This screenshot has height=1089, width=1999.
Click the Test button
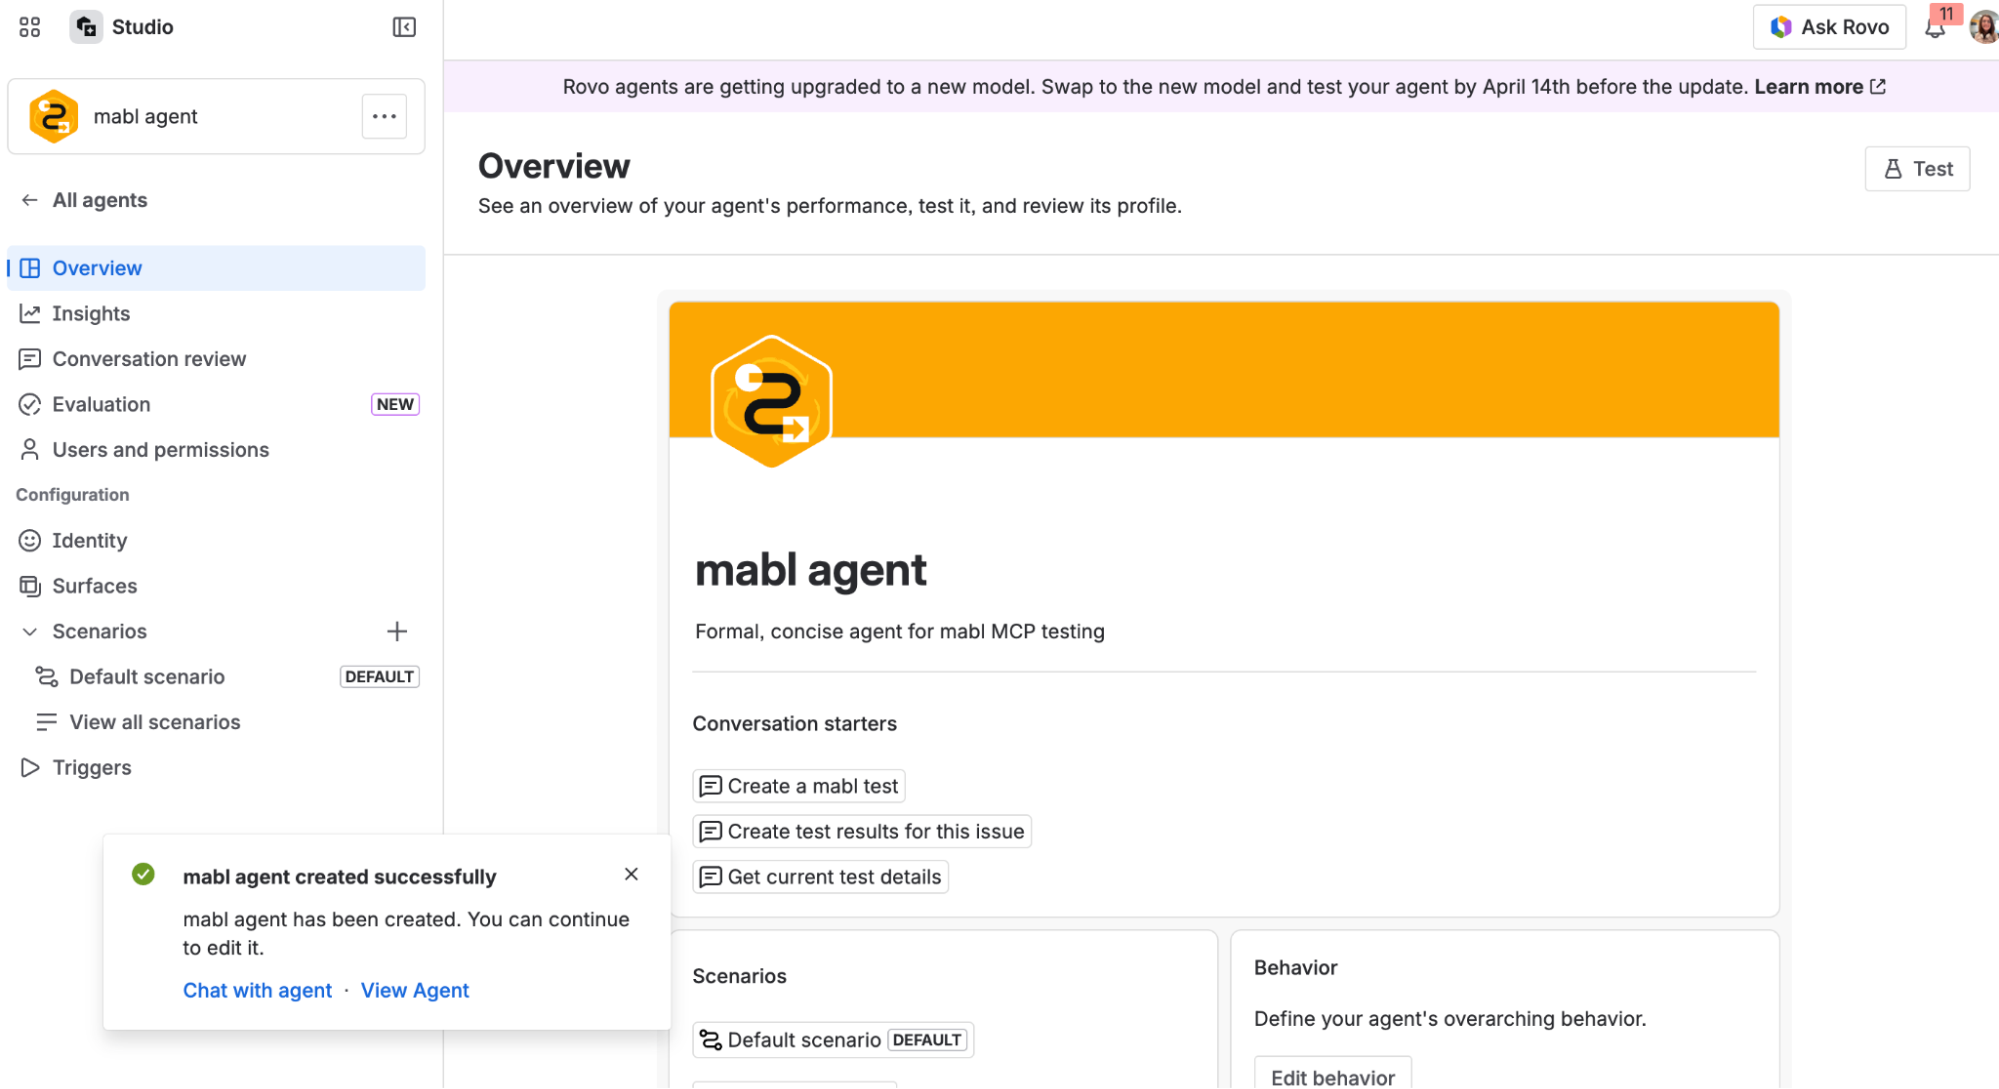click(1917, 168)
